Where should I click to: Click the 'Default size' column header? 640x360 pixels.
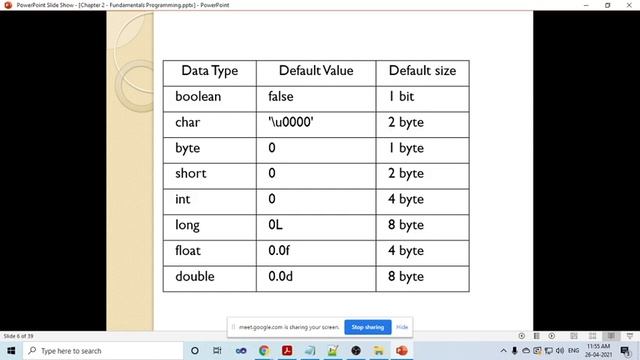point(422,73)
